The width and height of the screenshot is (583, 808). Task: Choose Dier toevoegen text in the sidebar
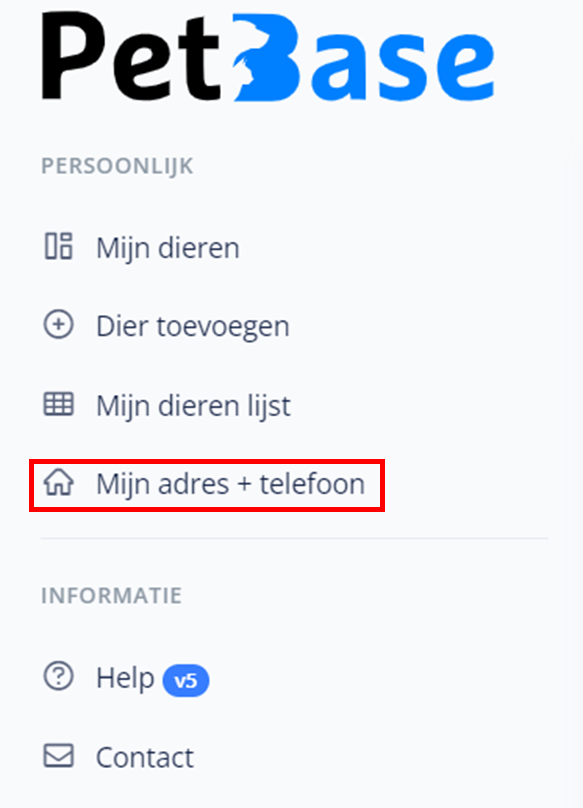pos(193,327)
